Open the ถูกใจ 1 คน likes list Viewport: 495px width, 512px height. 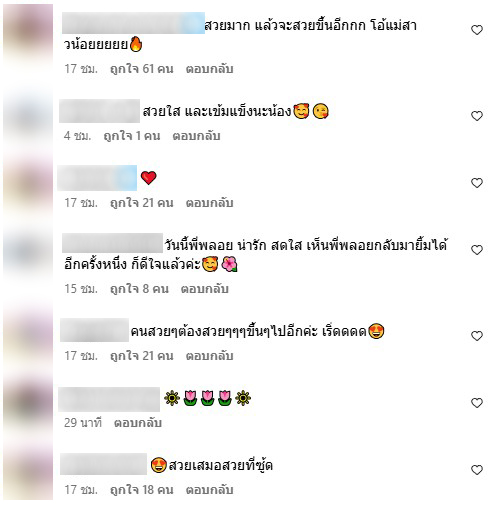tap(132, 136)
